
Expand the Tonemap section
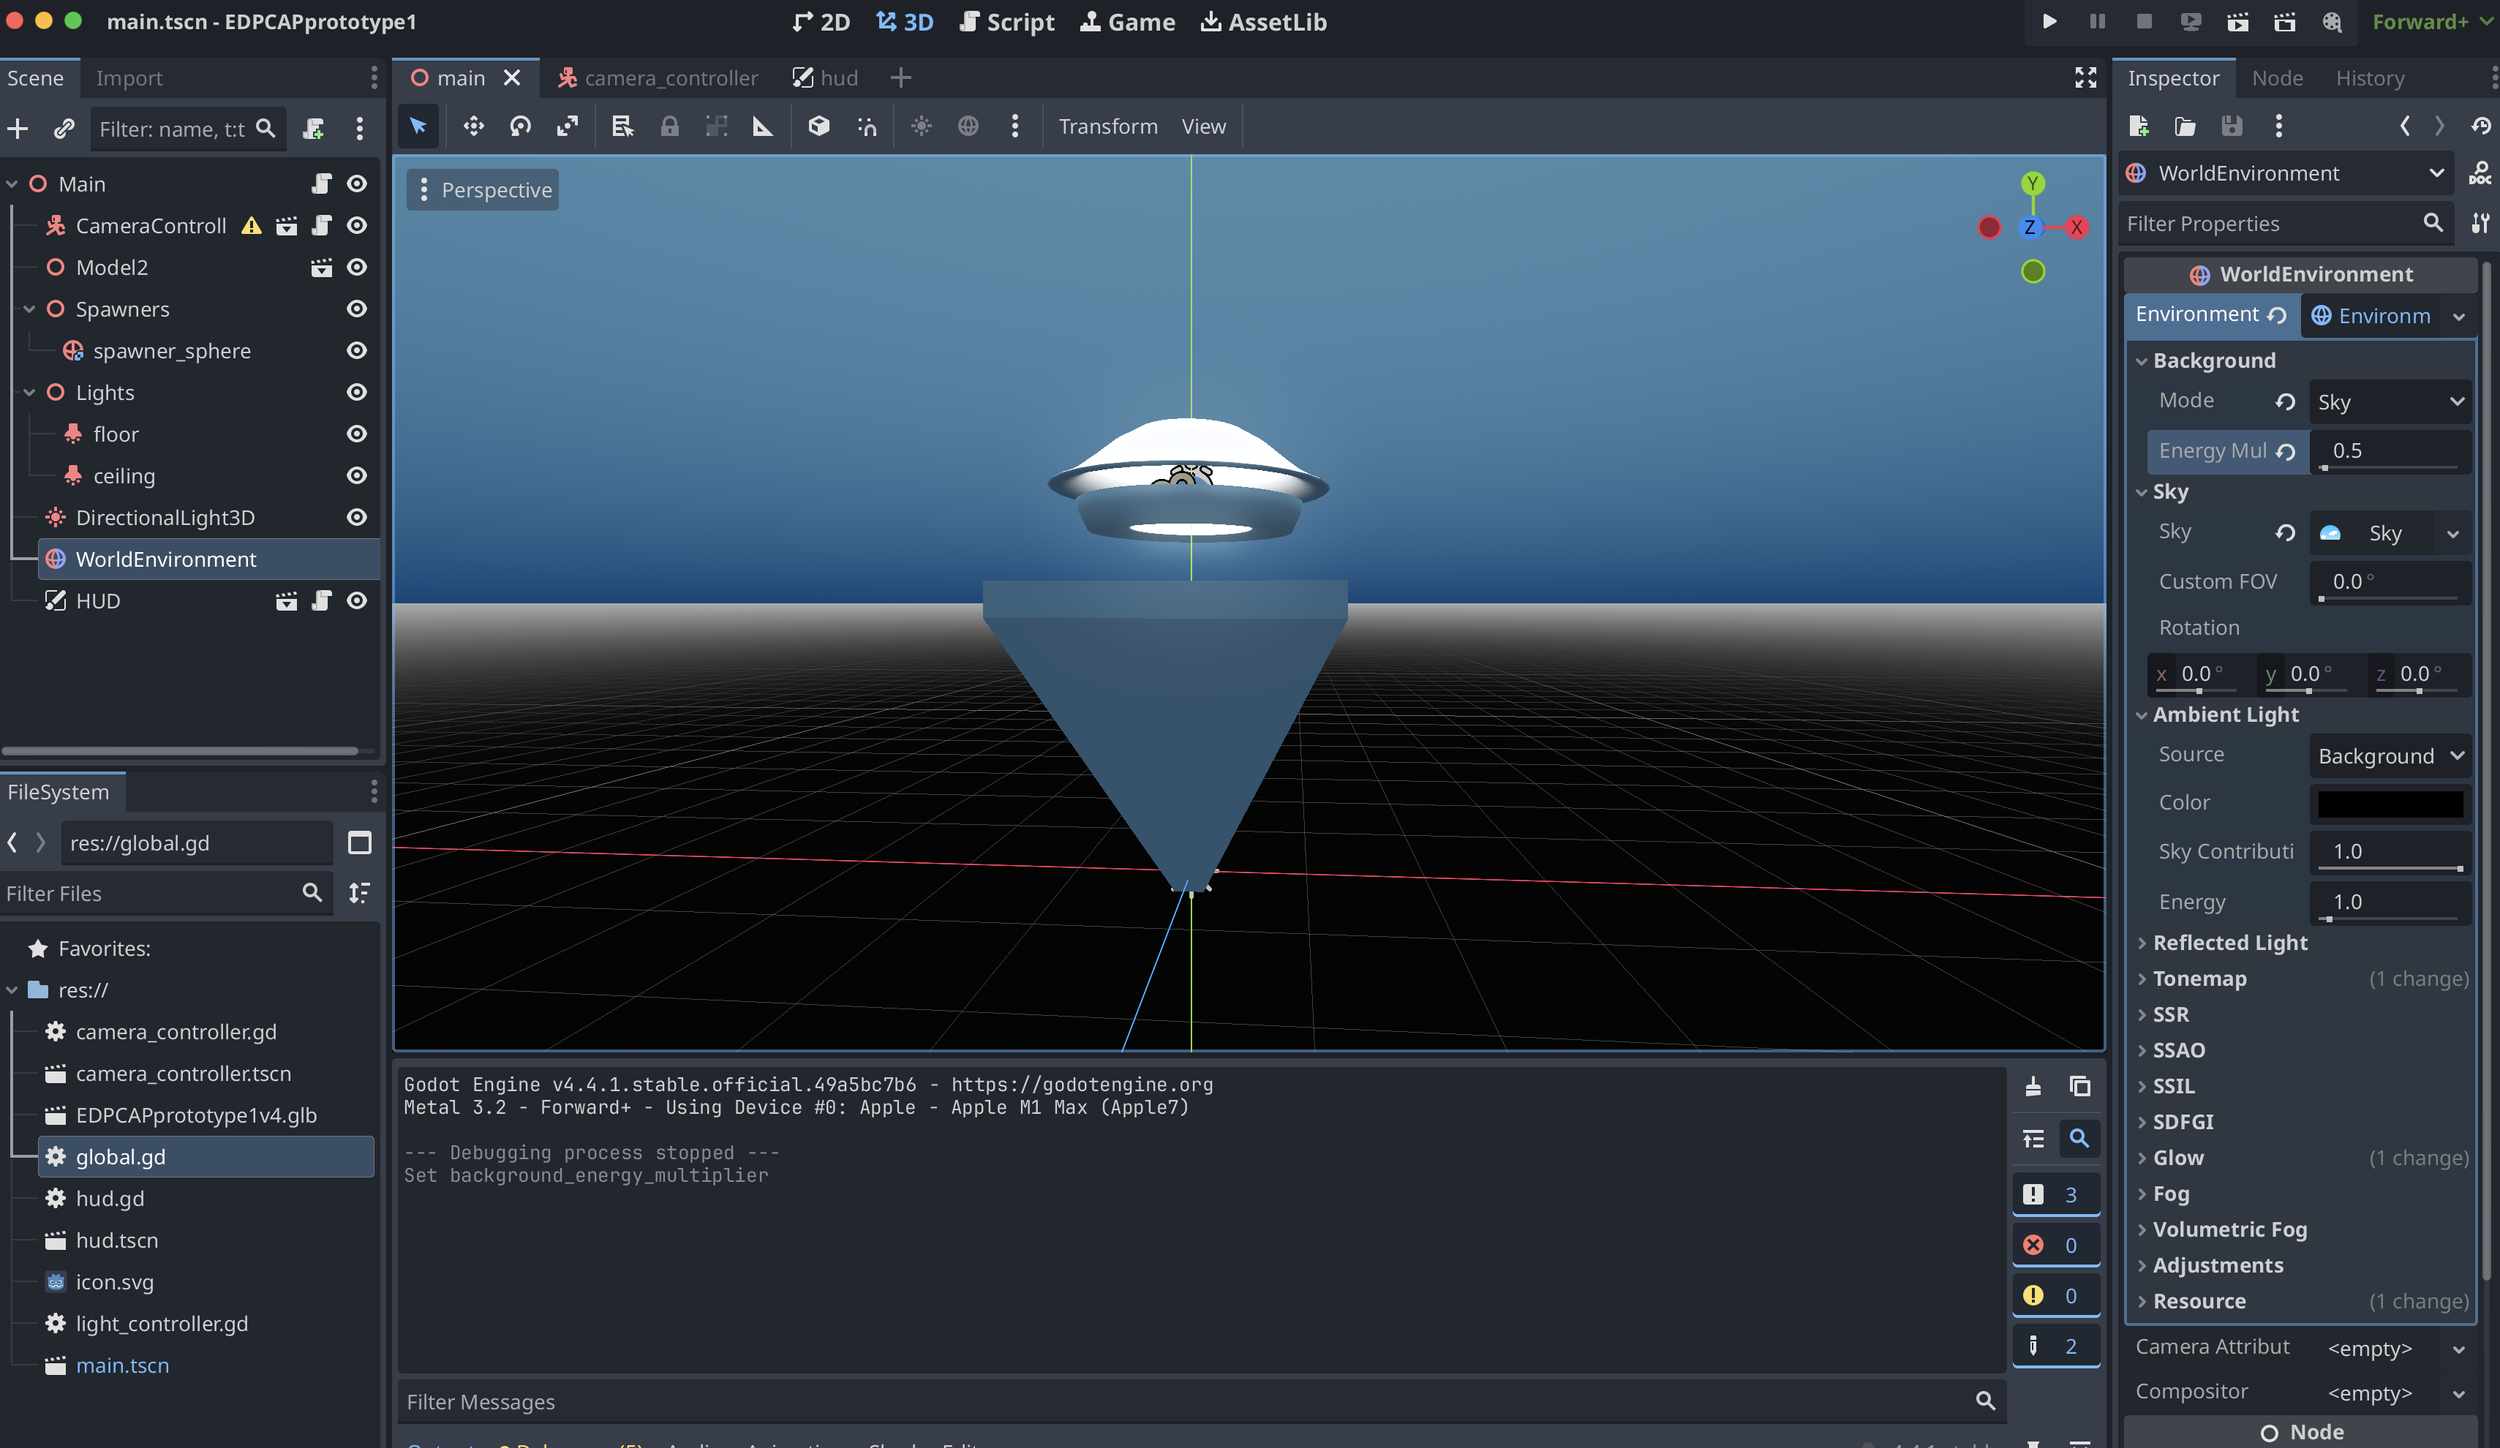[x=2199, y=979]
